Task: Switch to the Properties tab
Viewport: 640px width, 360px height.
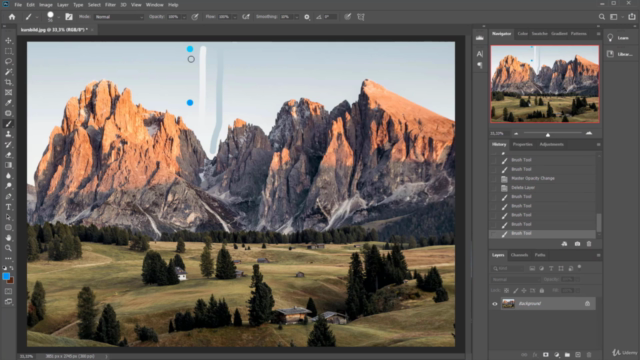Action: coord(522,144)
